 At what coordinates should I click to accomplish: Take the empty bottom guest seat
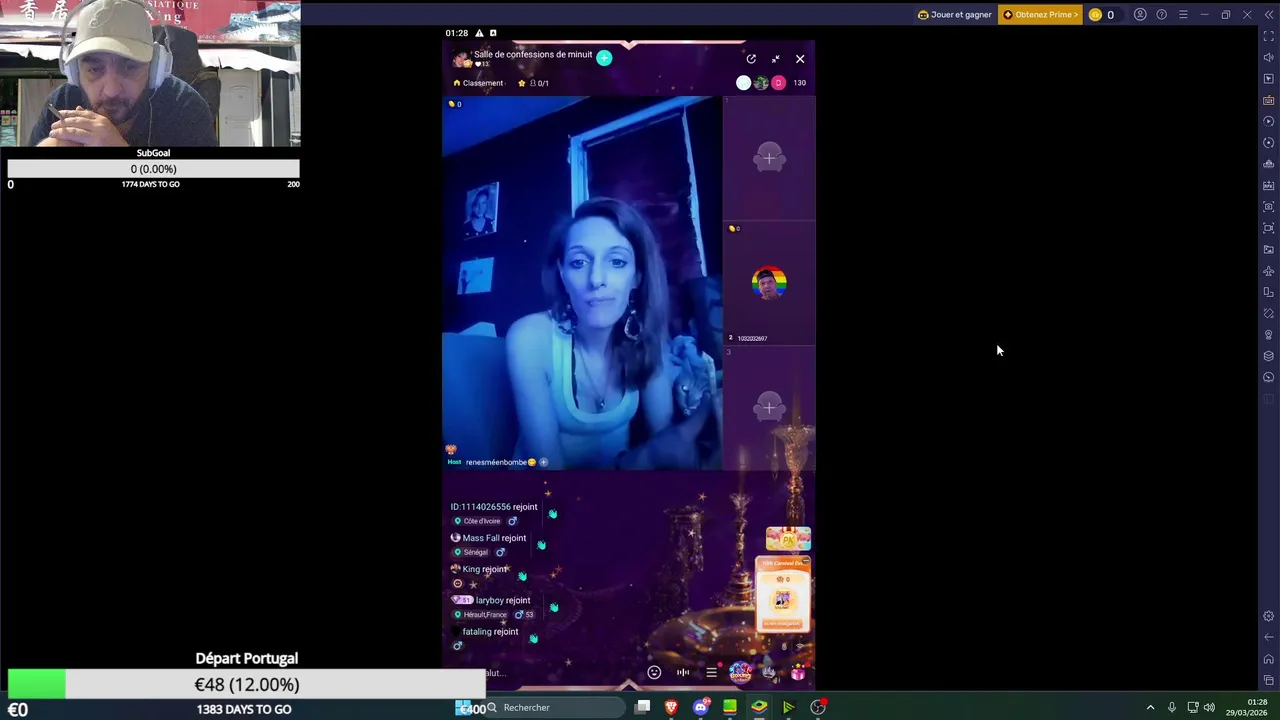point(769,407)
